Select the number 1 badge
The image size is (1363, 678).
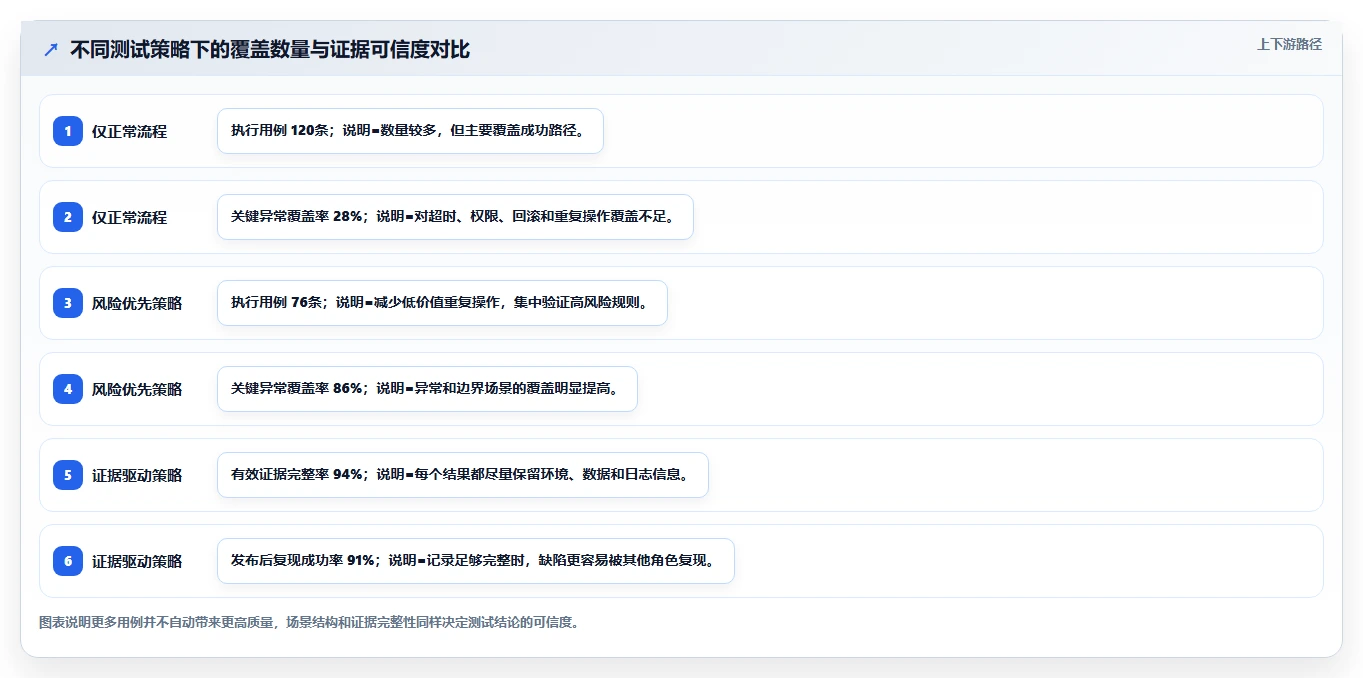pyautogui.click(x=68, y=131)
